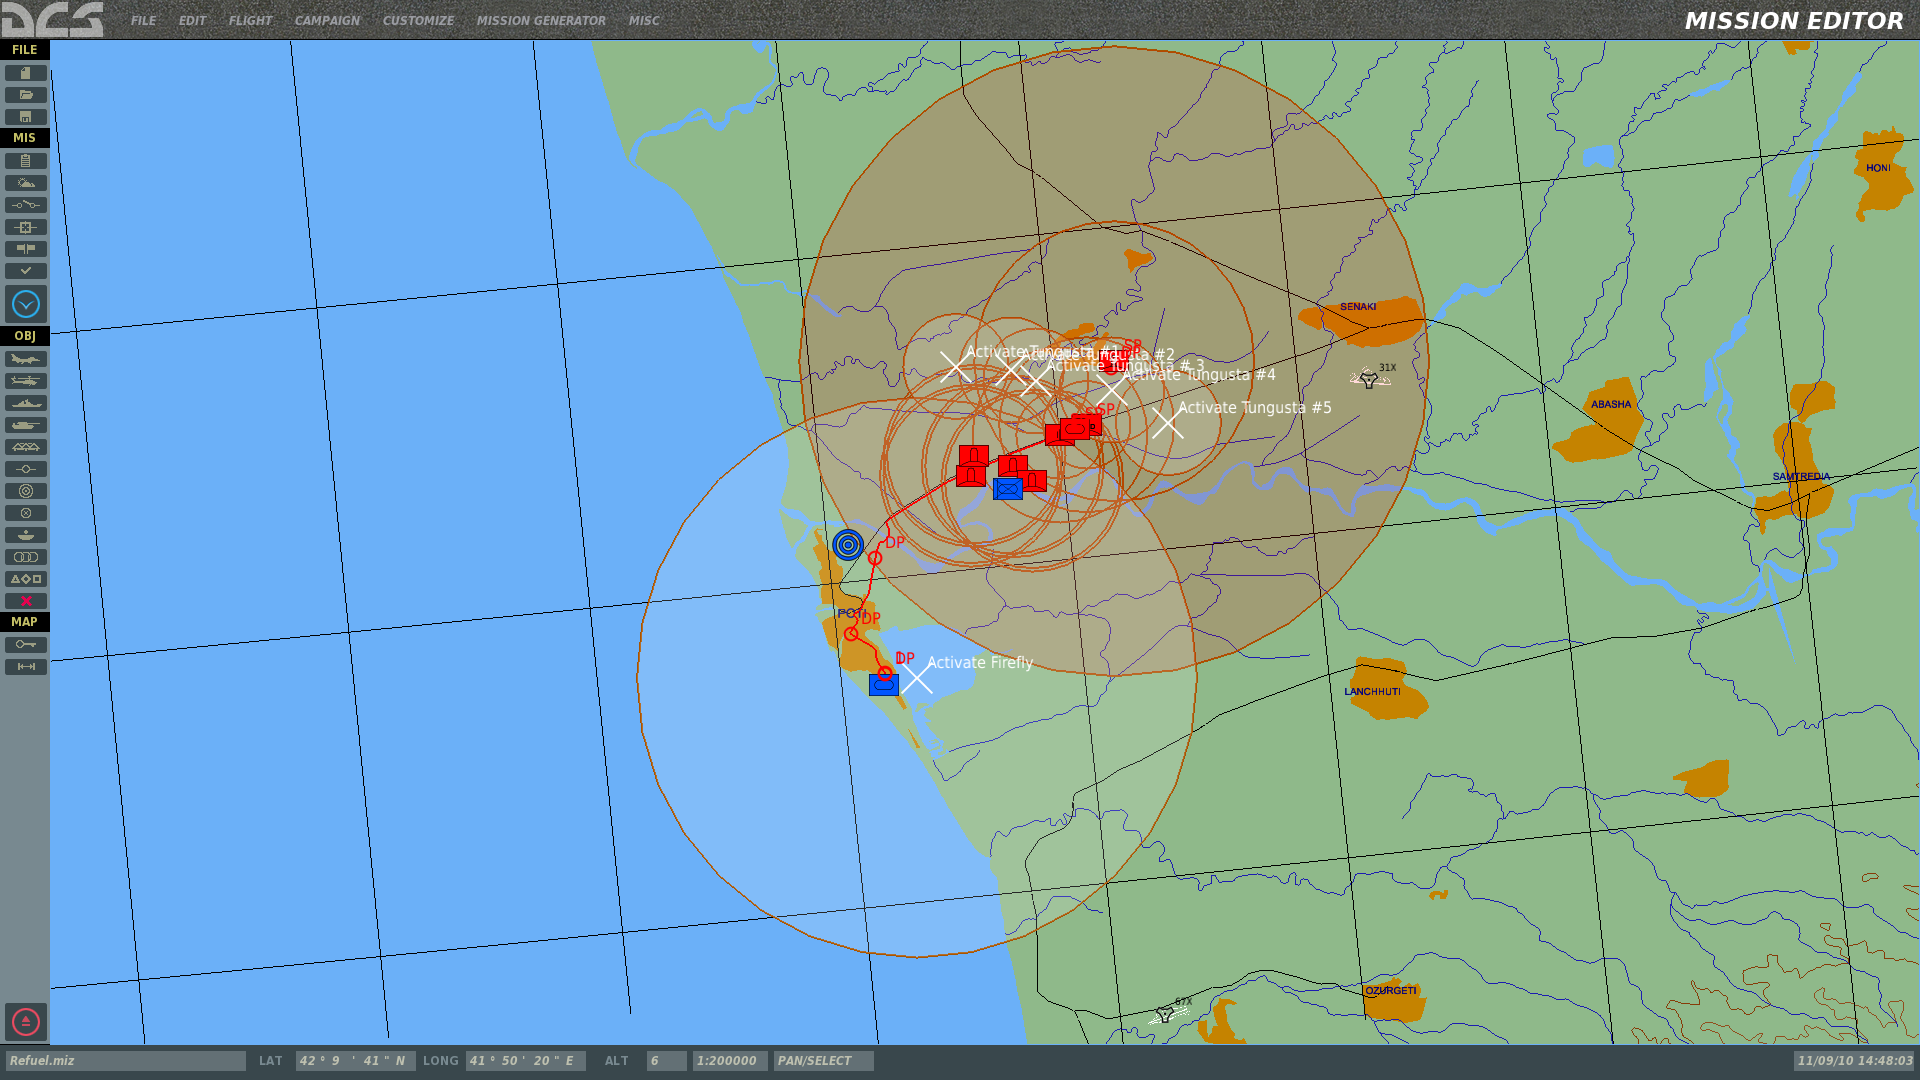The image size is (1920, 1080).
Task: Open the mission options signpost icon
Action: tap(26, 249)
